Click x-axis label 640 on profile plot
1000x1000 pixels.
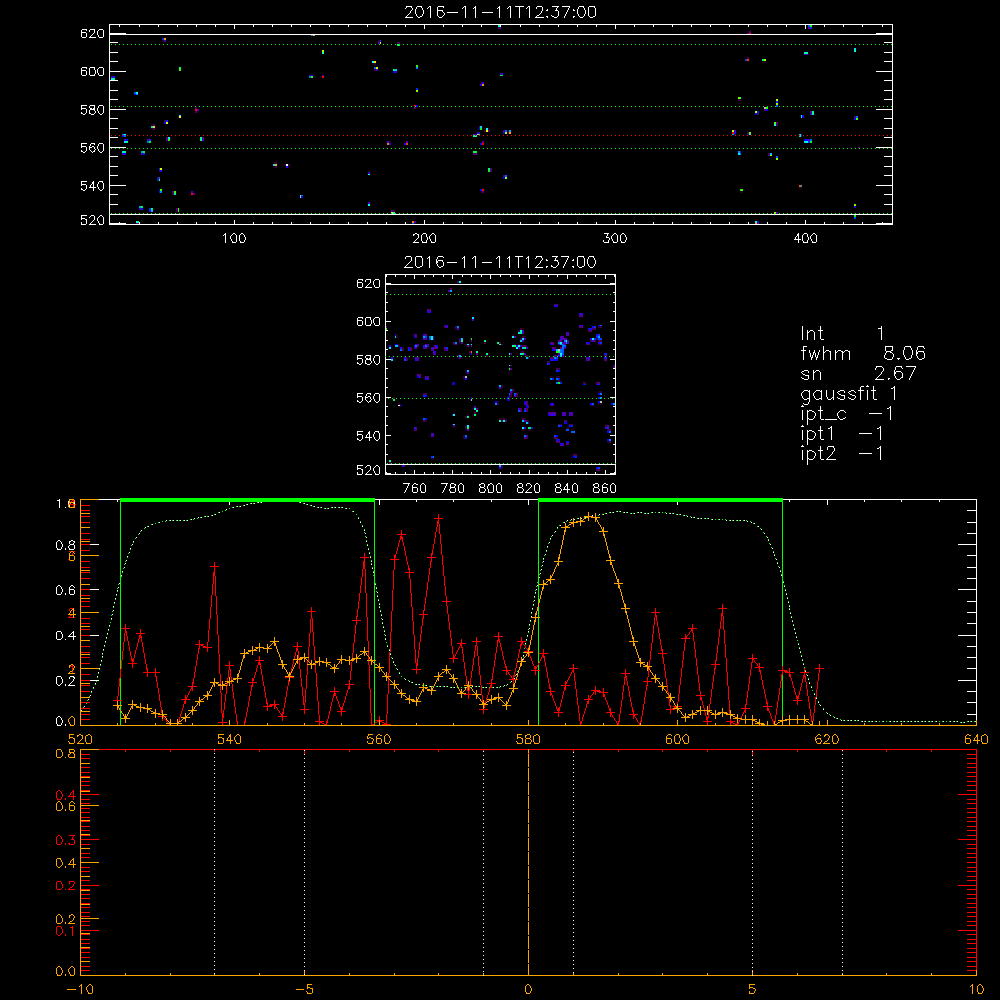tap(976, 739)
